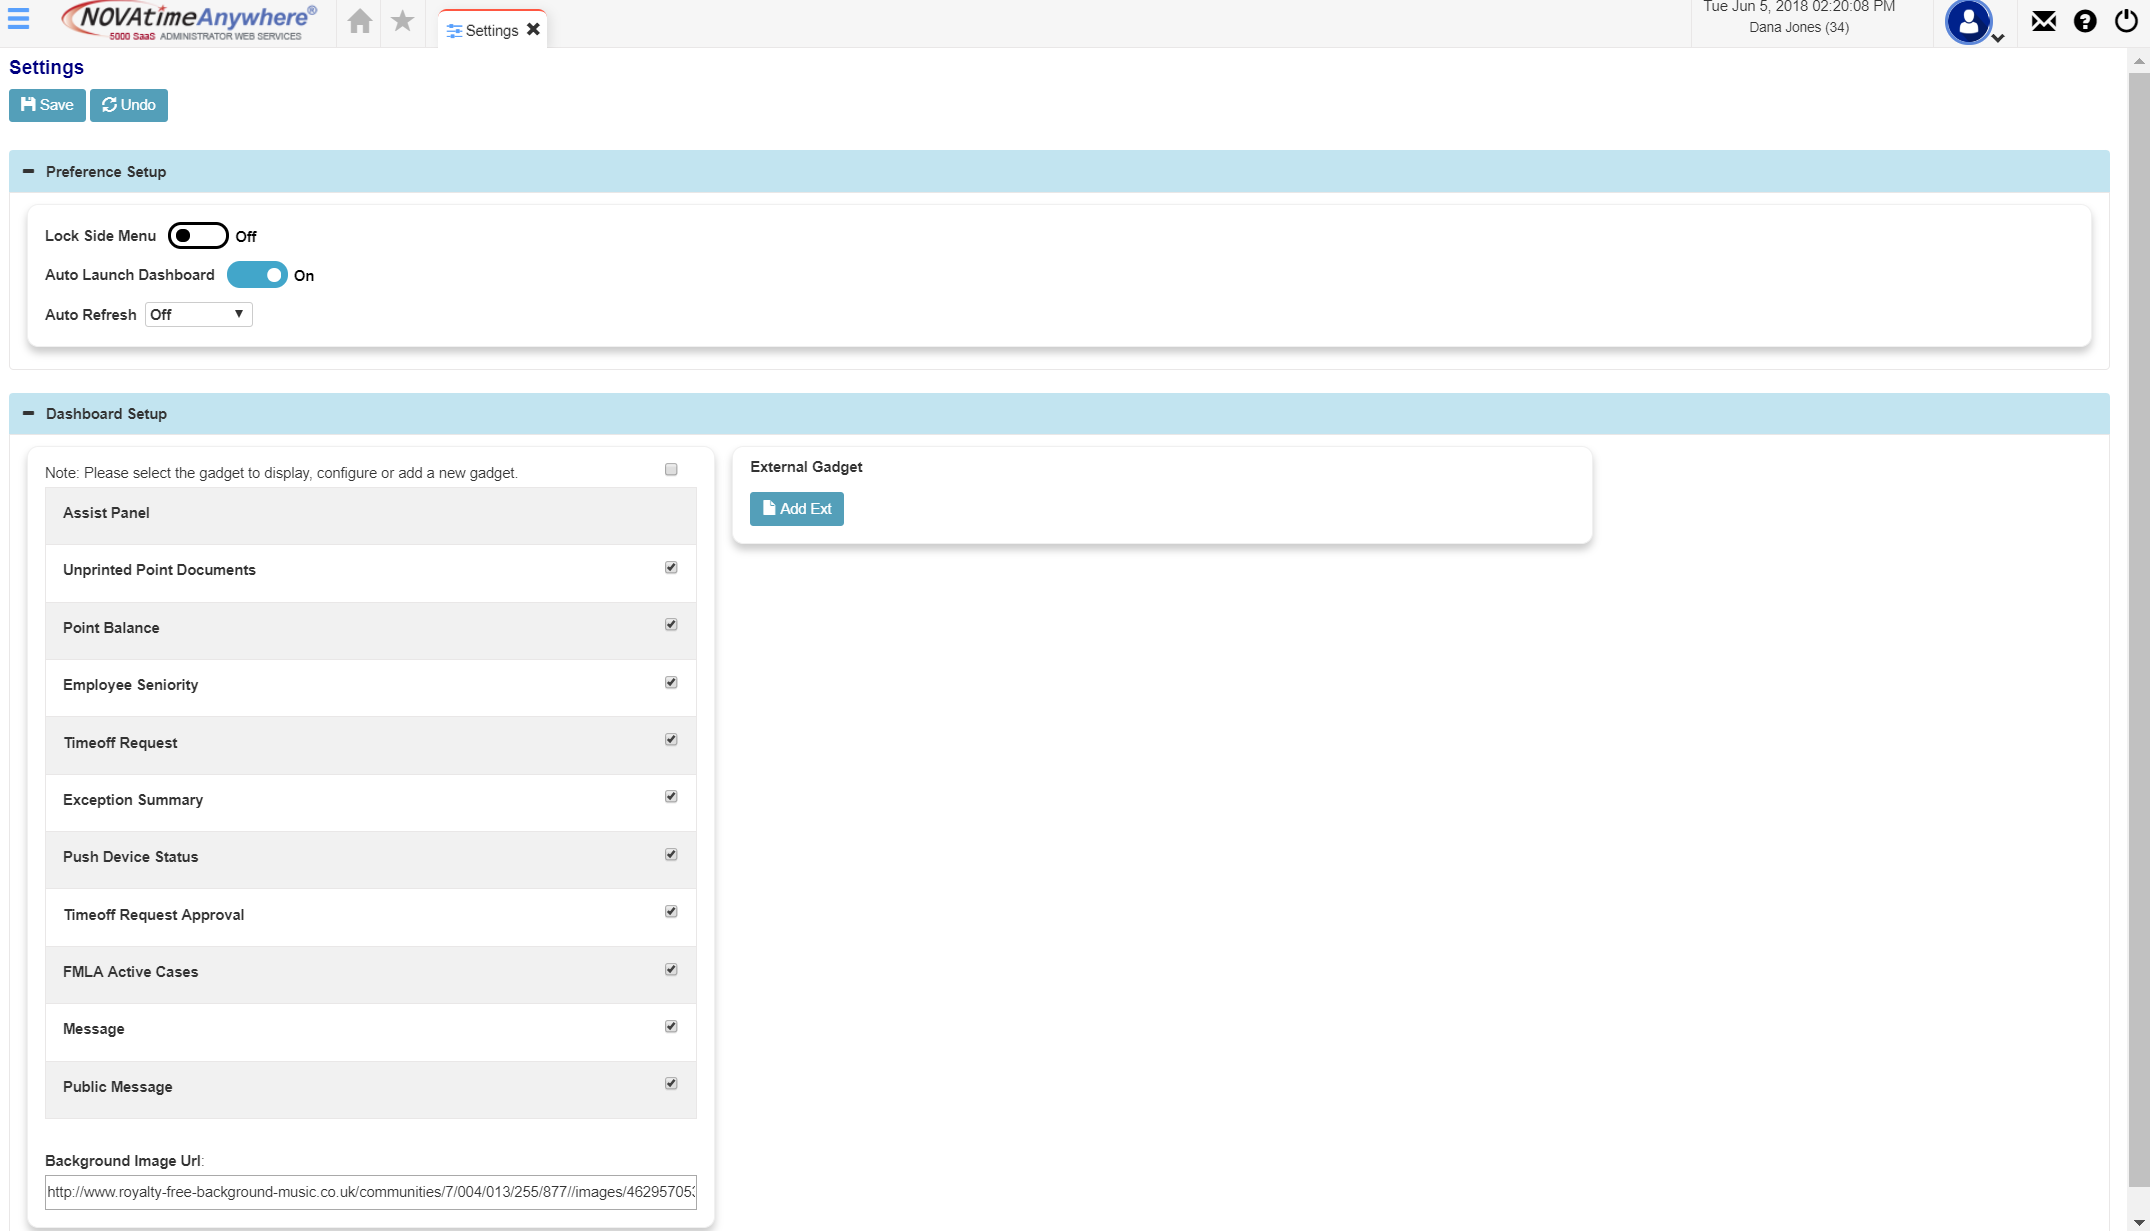Screen dimensions: 2150x1231
Task: Open the user profile avatar menu
Action: tap(1968, 22)
